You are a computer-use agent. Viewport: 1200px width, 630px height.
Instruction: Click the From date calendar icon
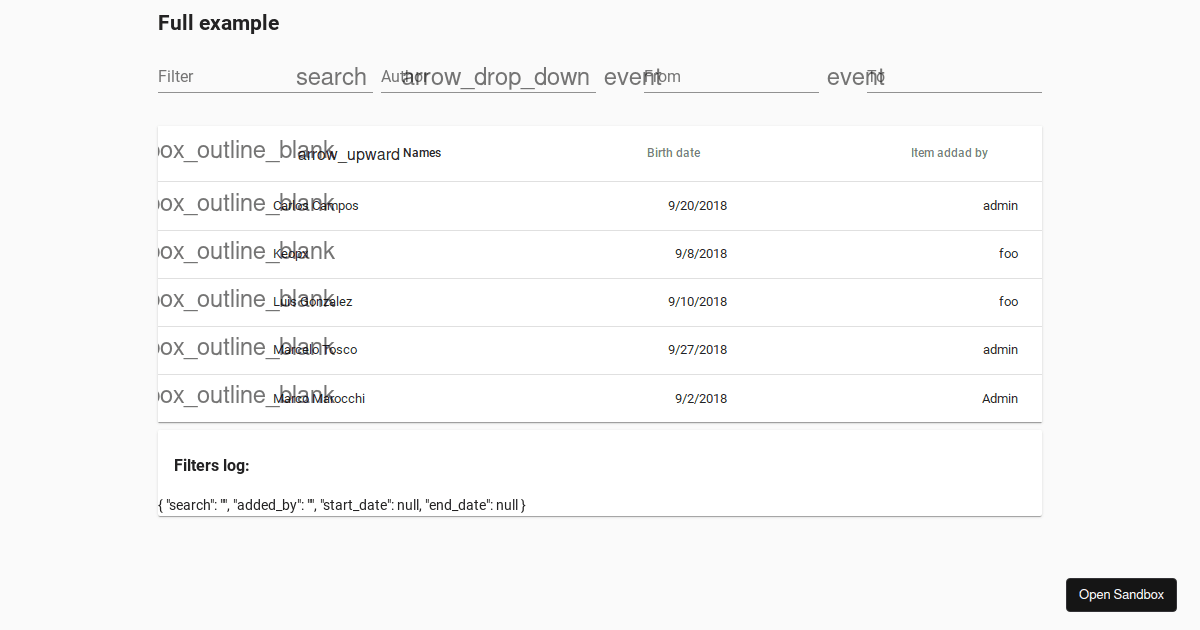coord(631,77)
